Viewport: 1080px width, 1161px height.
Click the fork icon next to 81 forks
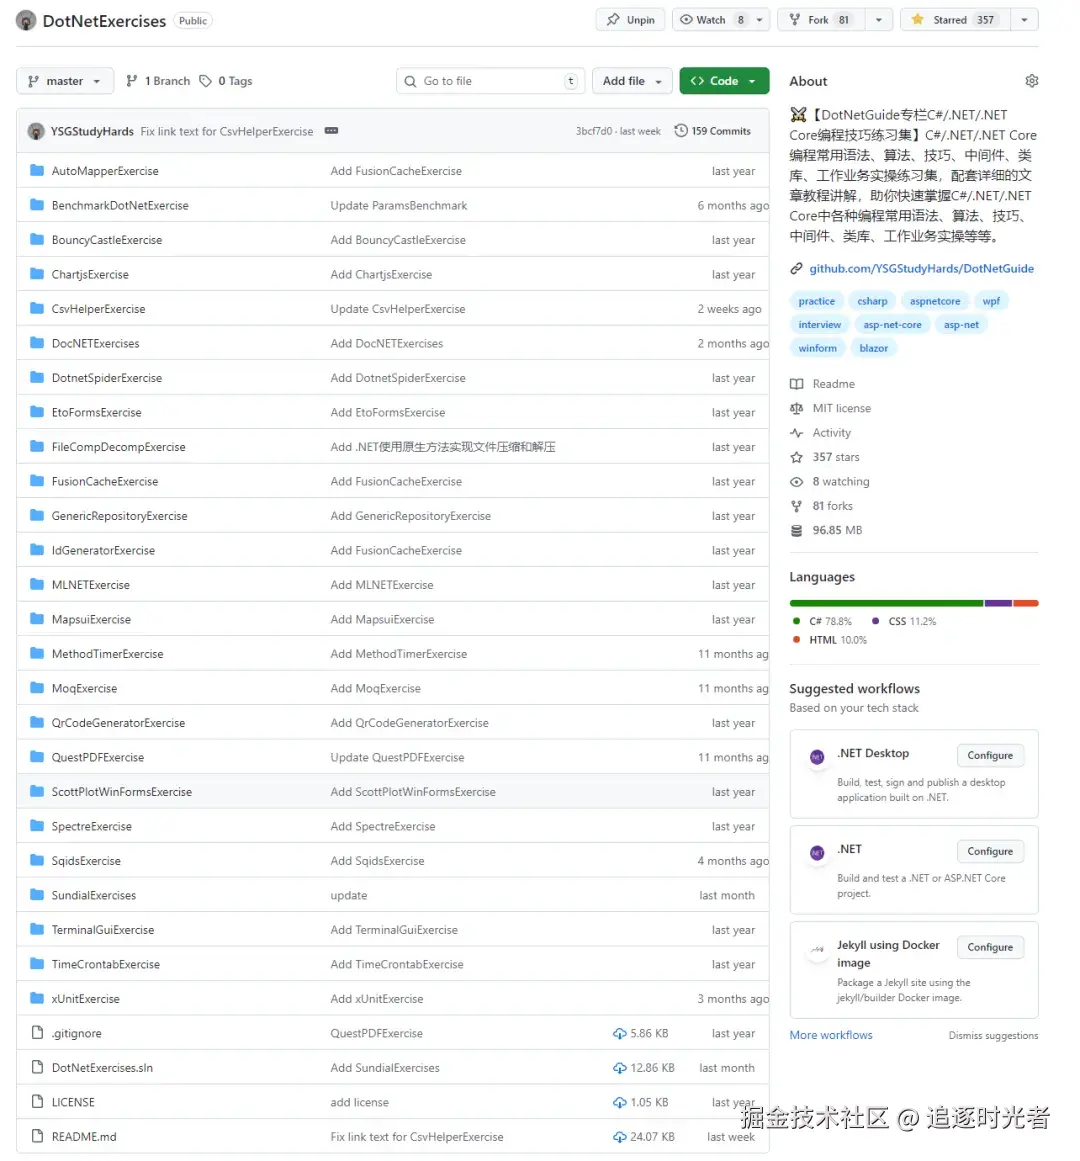tap(796, 506)
